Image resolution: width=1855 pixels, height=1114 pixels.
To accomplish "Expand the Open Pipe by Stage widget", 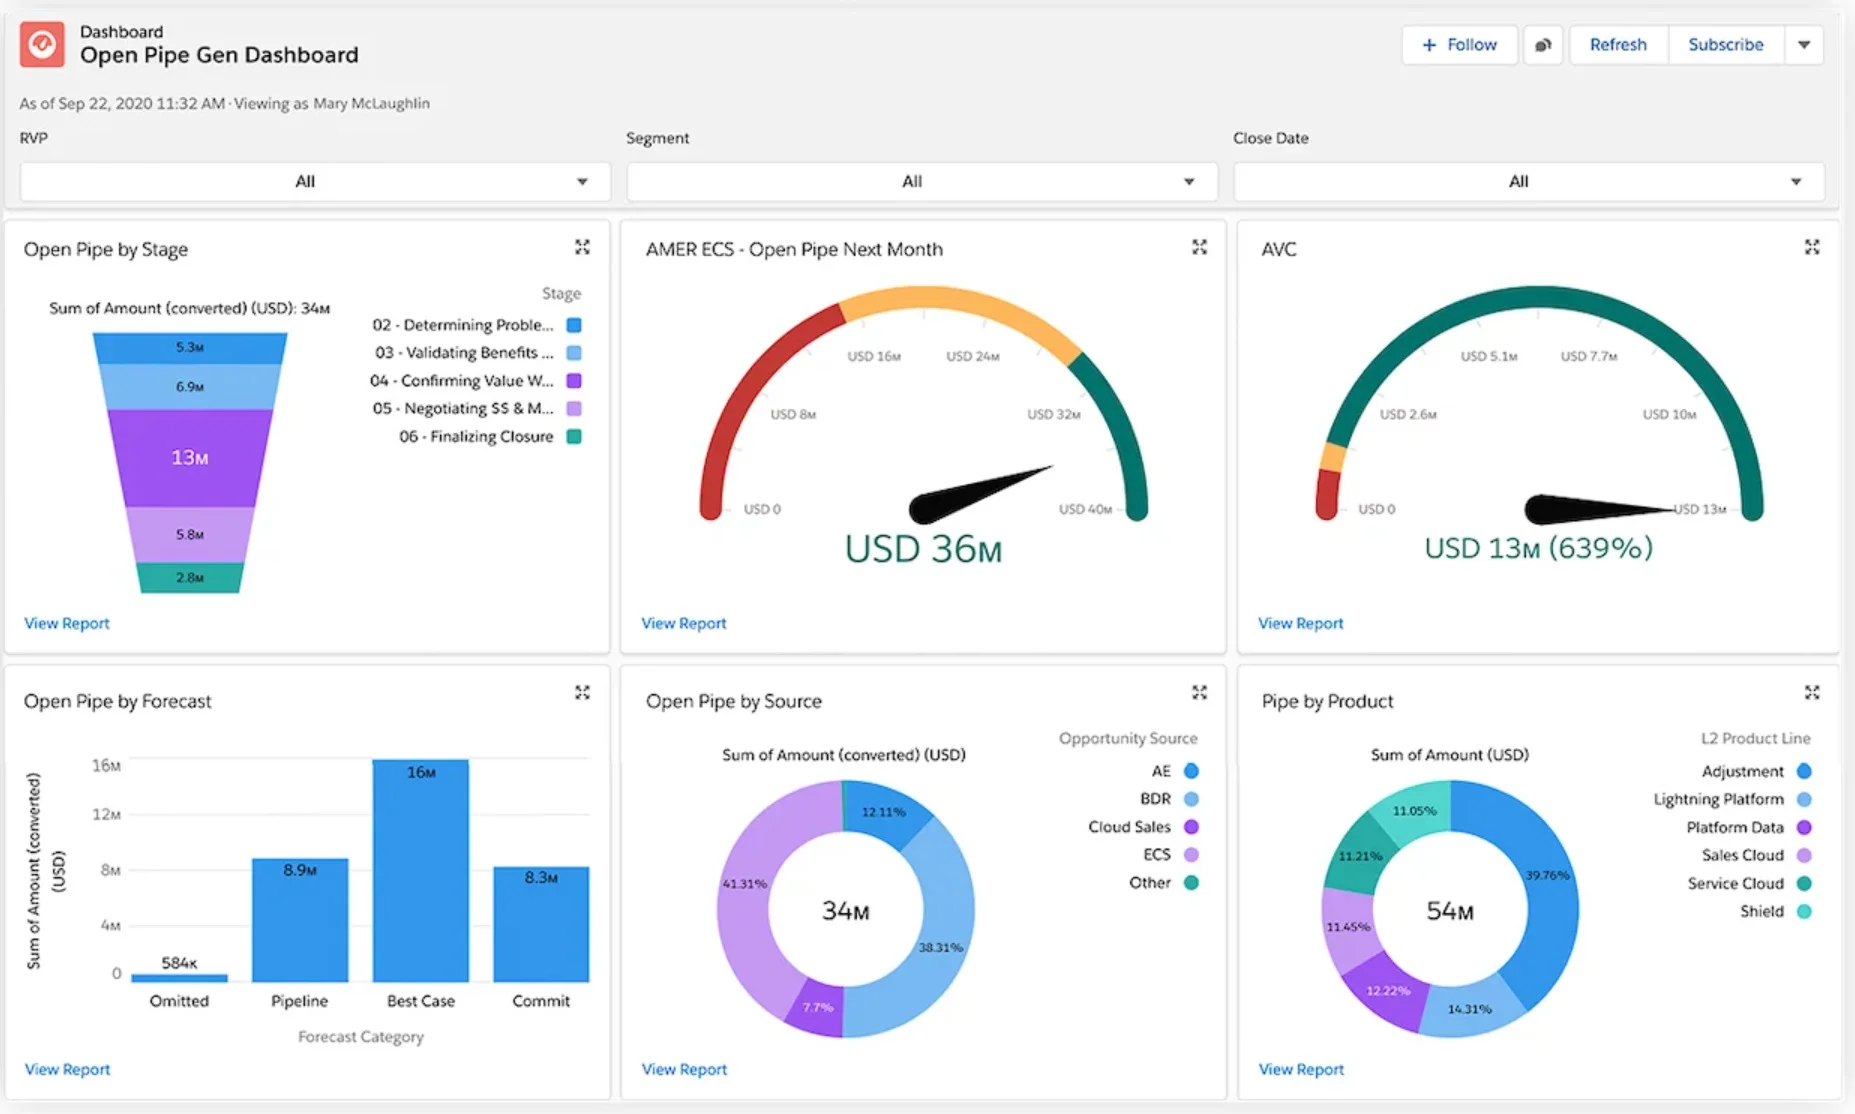I will (583, 247).
